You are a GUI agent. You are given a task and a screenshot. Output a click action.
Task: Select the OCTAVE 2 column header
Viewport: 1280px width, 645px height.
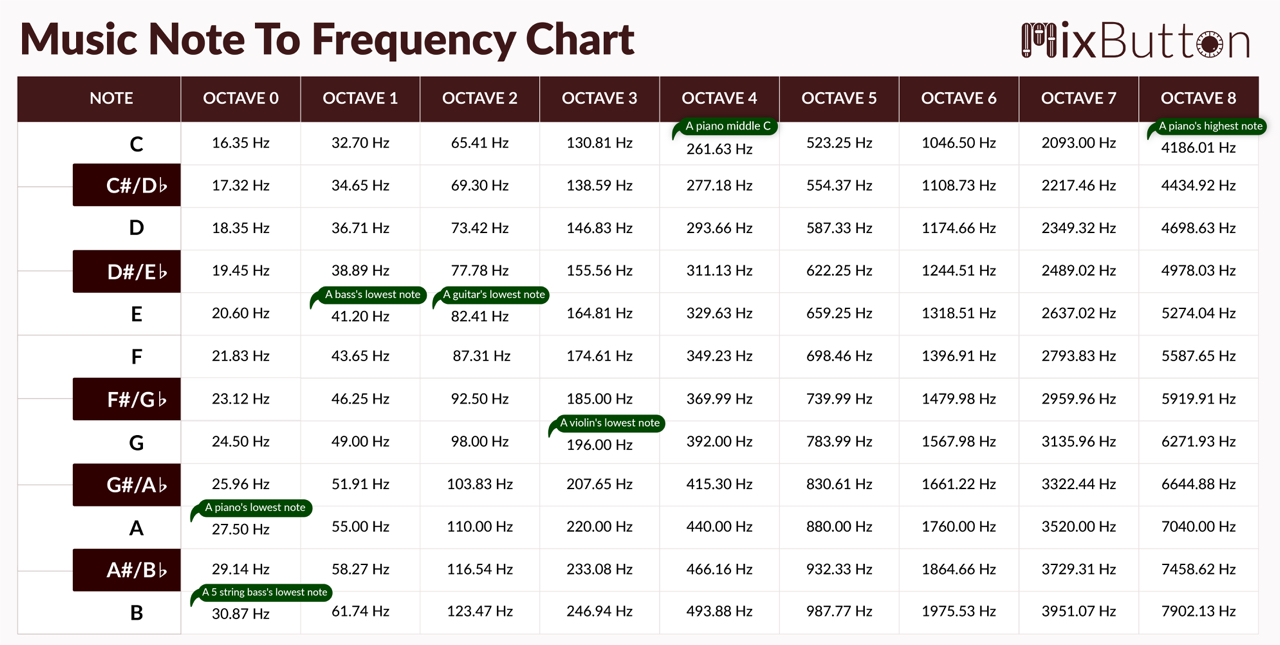(x=480, y=98)
